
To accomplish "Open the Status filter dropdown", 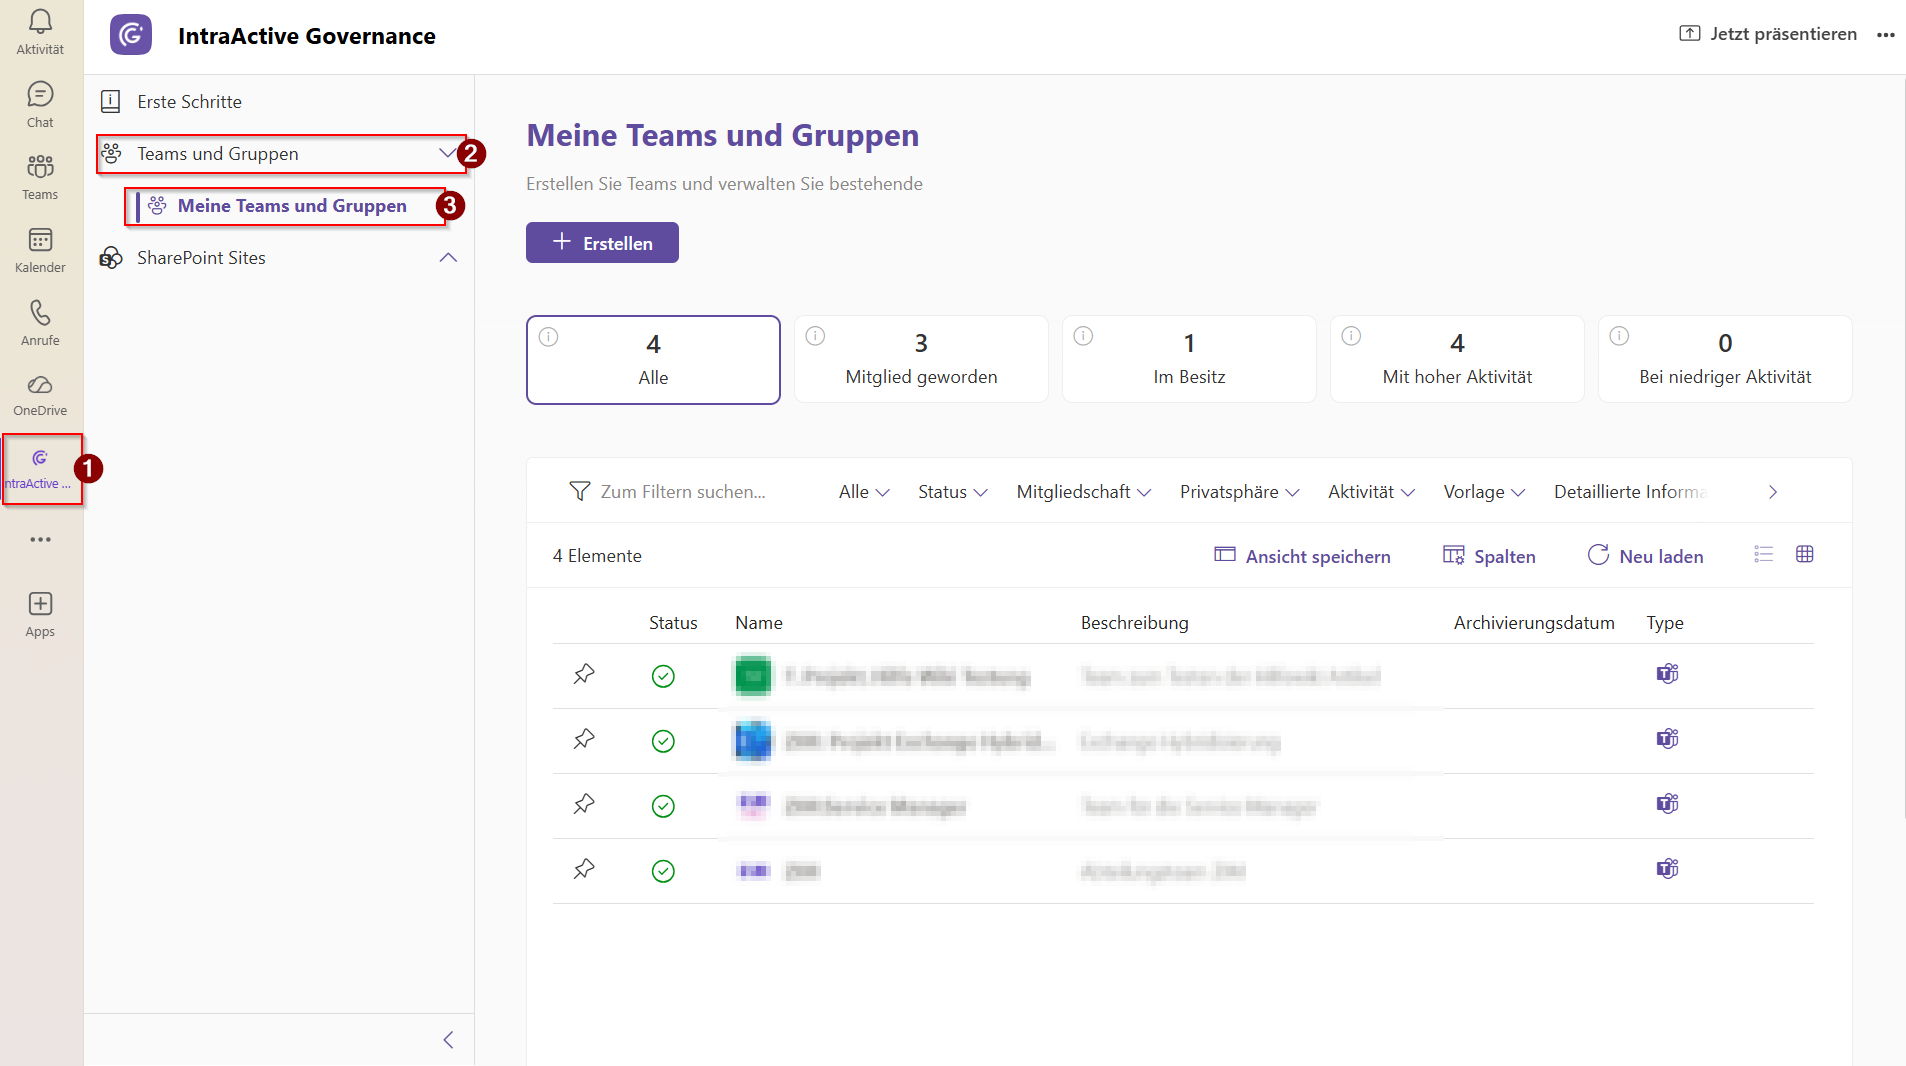I will pos(953,492).
